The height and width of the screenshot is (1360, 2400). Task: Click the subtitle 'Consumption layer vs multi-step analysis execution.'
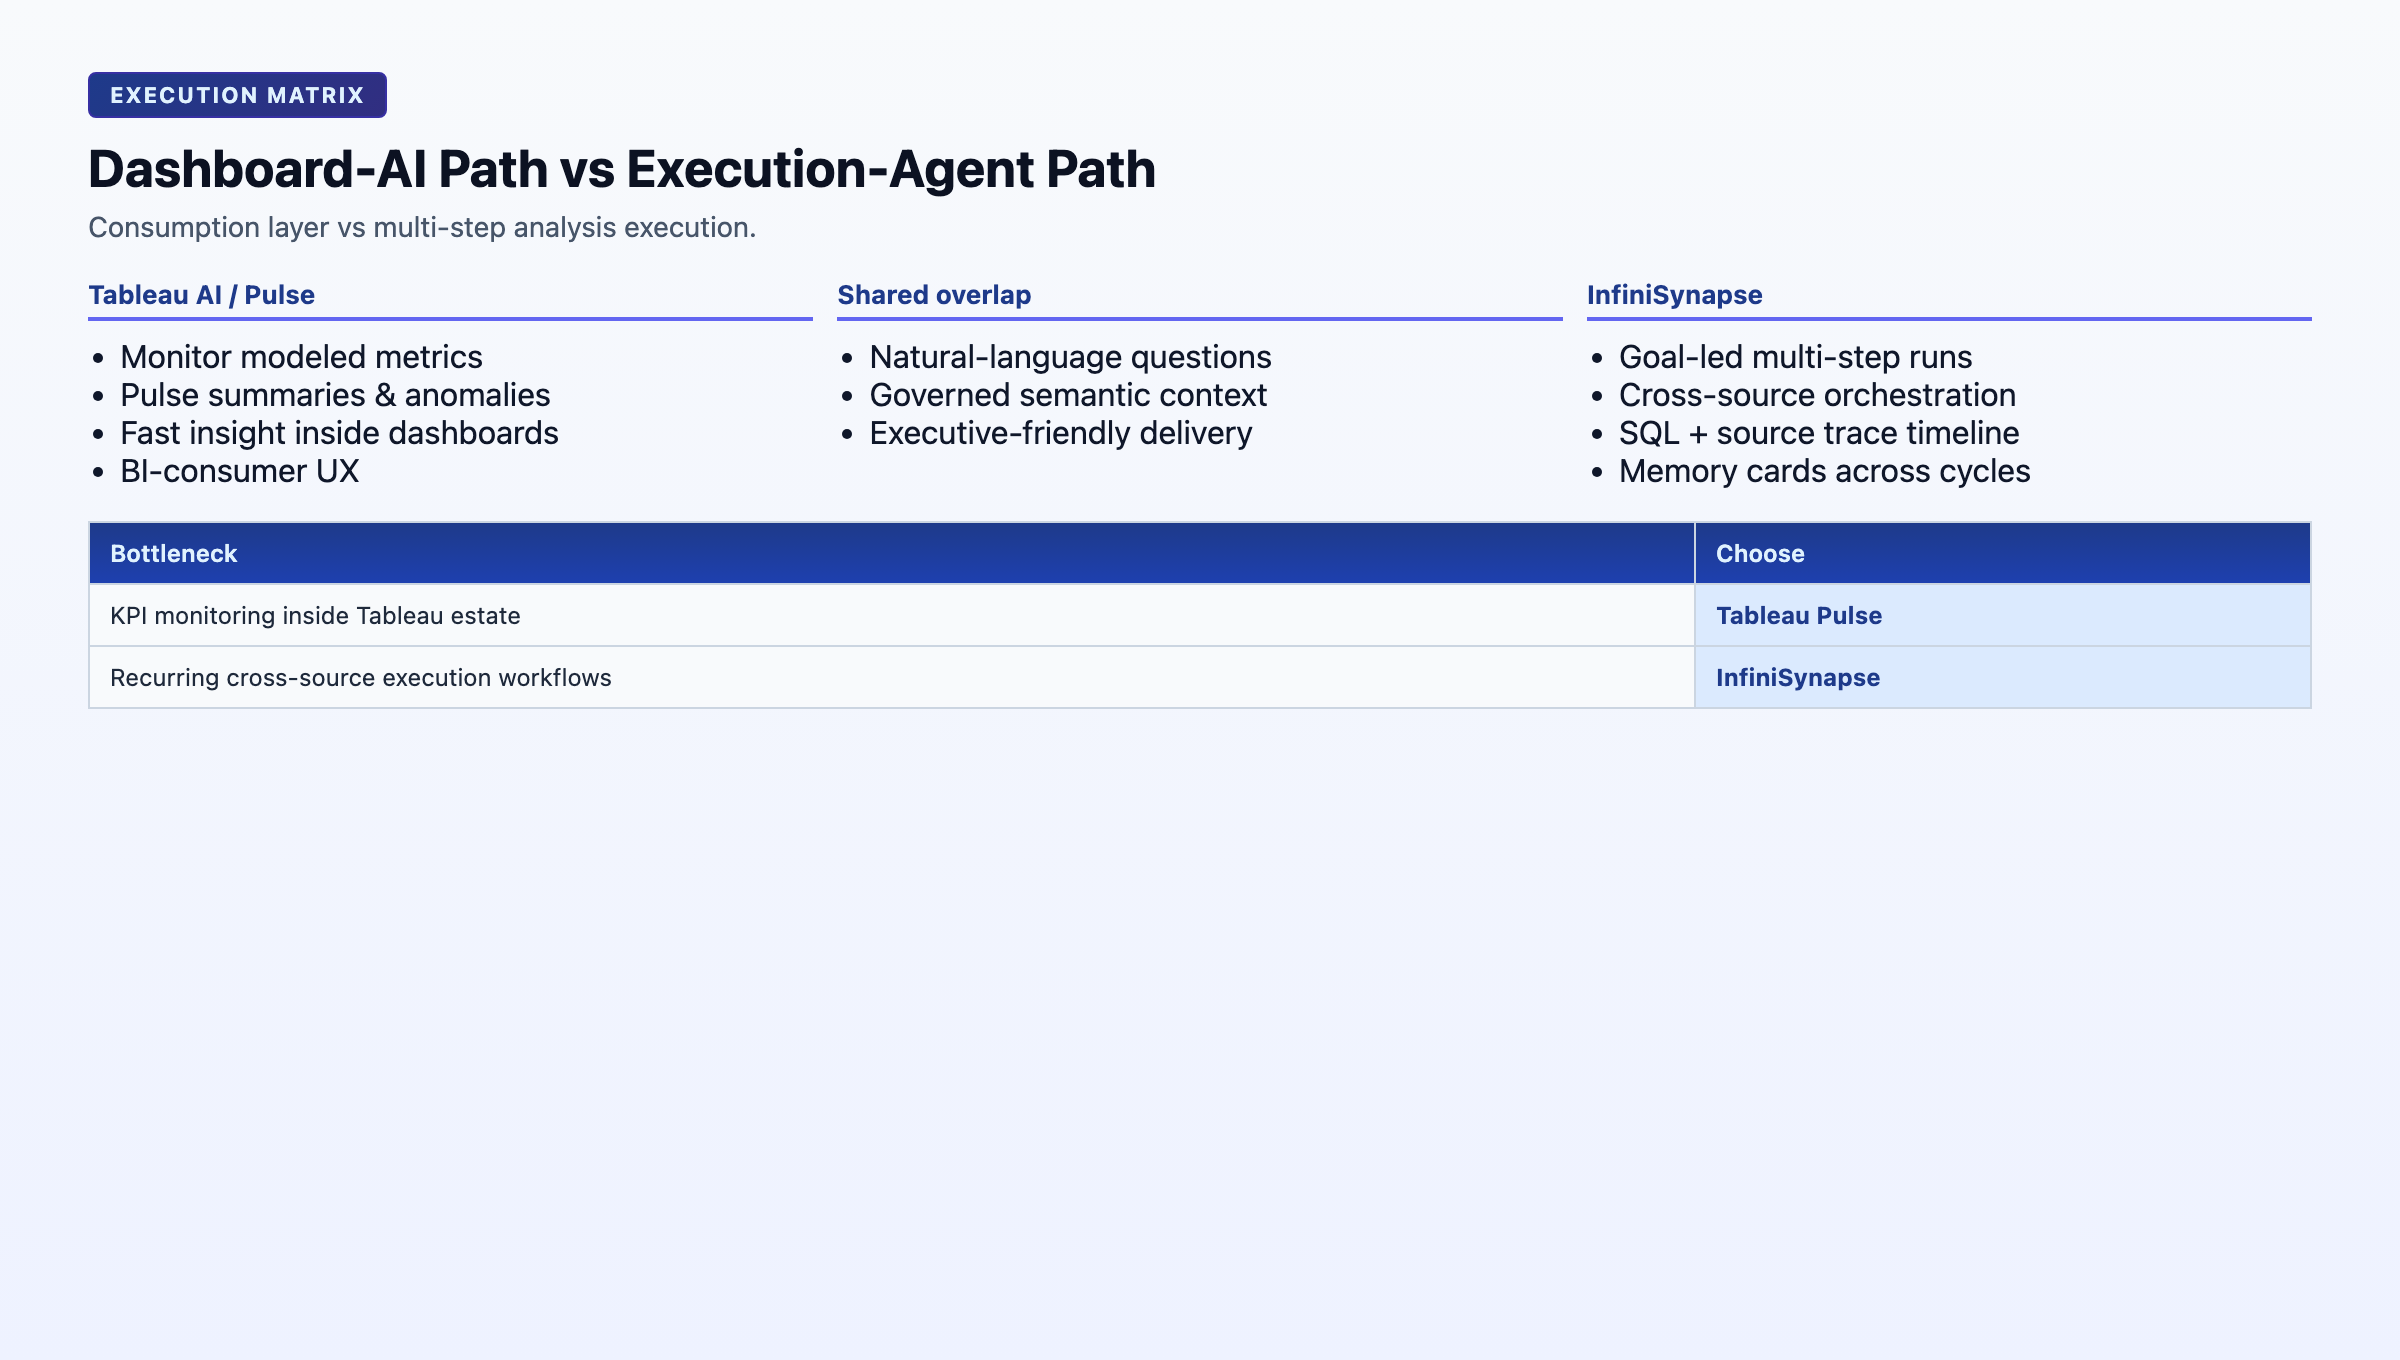pos(422,228)
